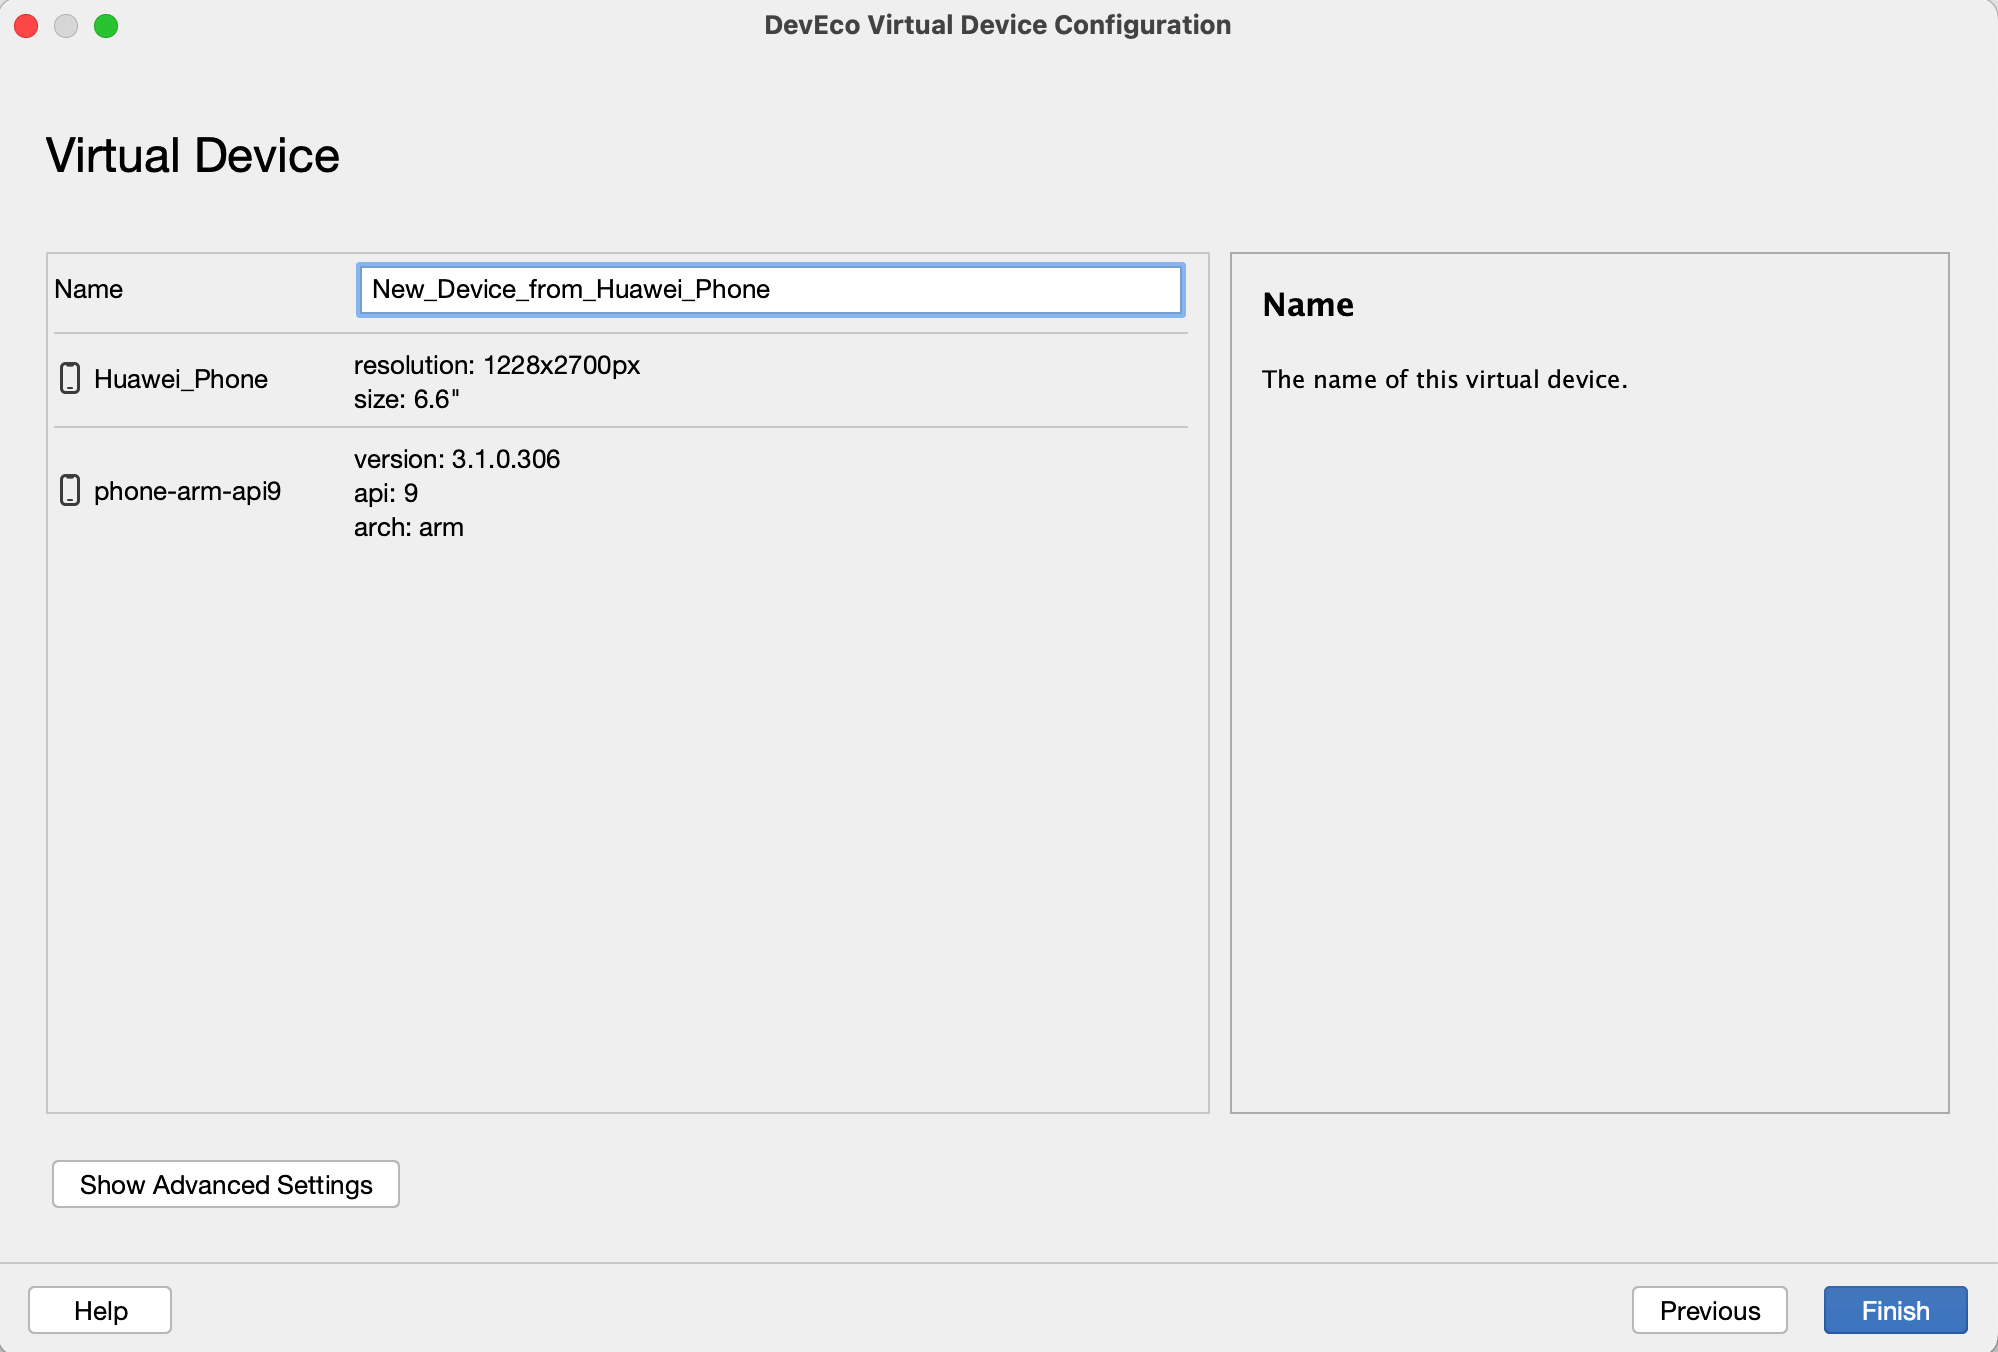This screenshot has height=1352, width=1998.
Task: Click the Virtual Device page heading
Action: click(193, 156)
